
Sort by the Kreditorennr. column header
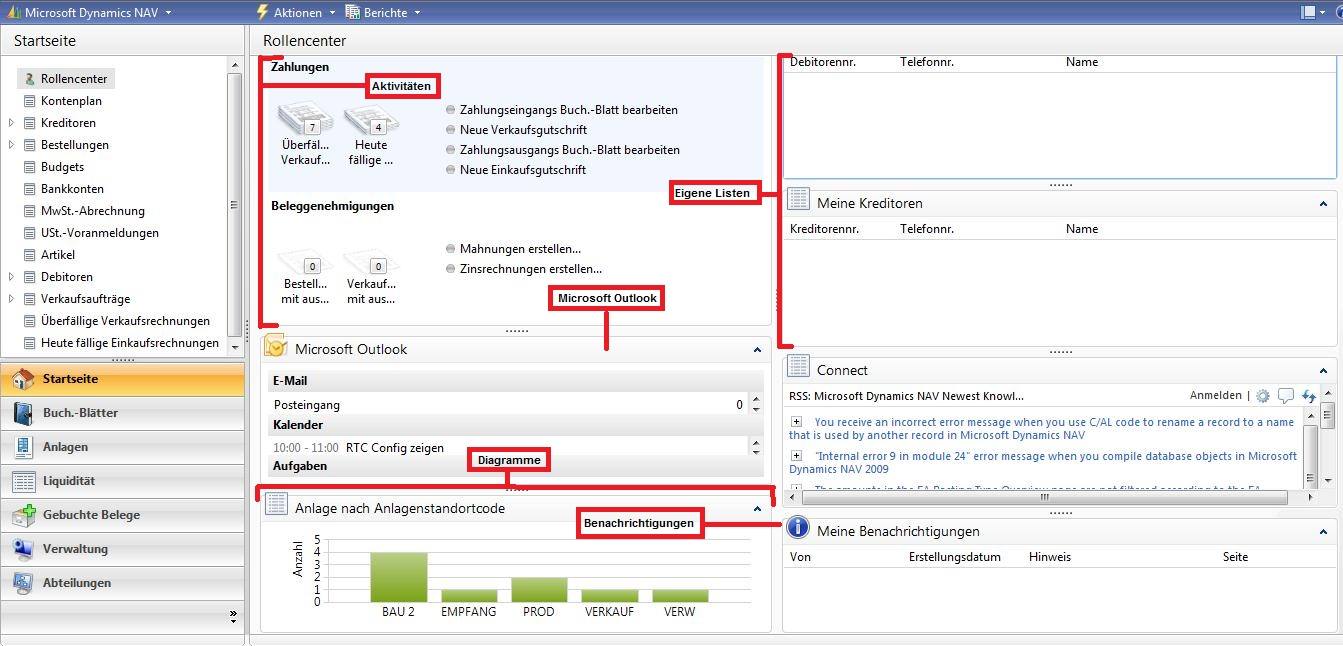822,229
